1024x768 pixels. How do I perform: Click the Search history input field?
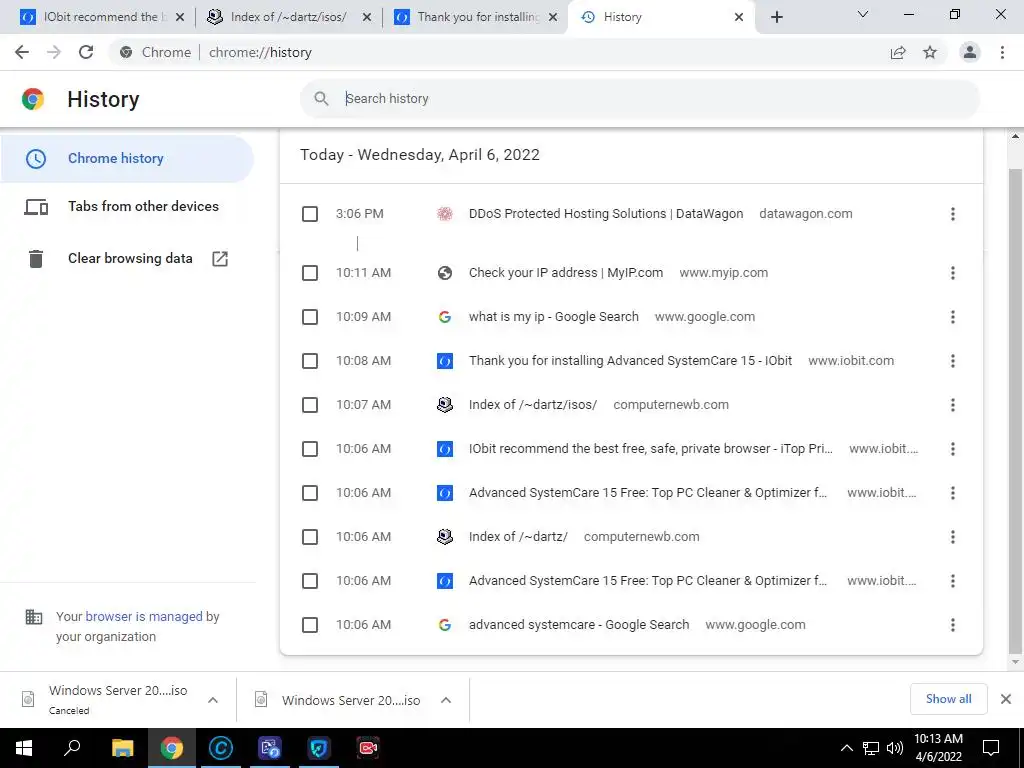640,99
